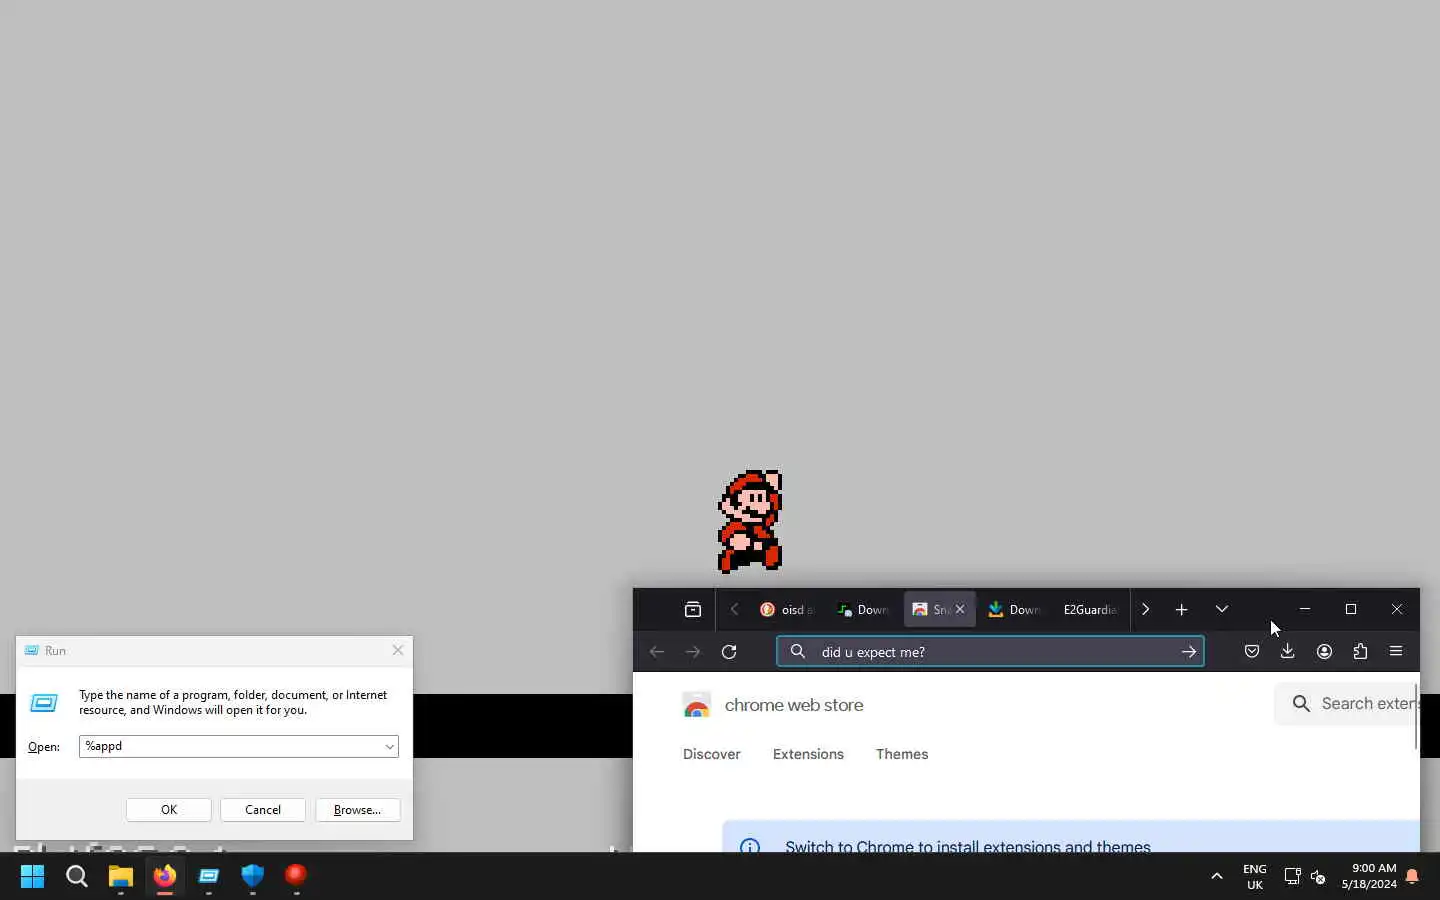Switch to the oisd tab
Screen dimensions: 1440x900
coord(787,609)
